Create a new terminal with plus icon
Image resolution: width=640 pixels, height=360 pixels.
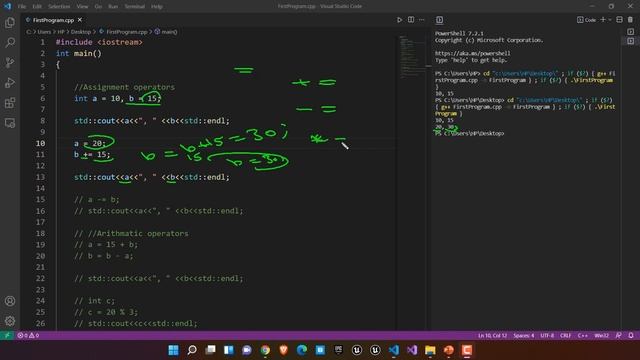[x=602, y=20]
